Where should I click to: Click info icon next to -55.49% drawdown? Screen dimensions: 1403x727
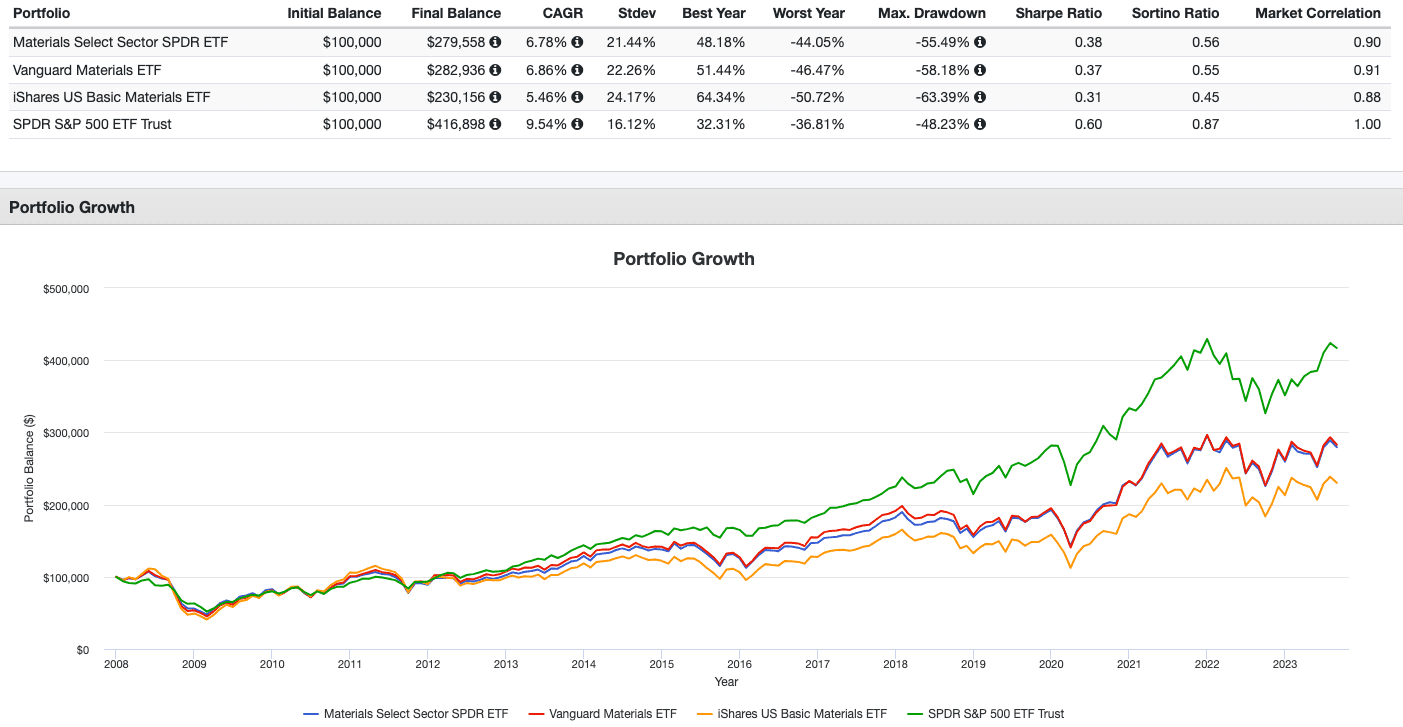click(980, 43)
